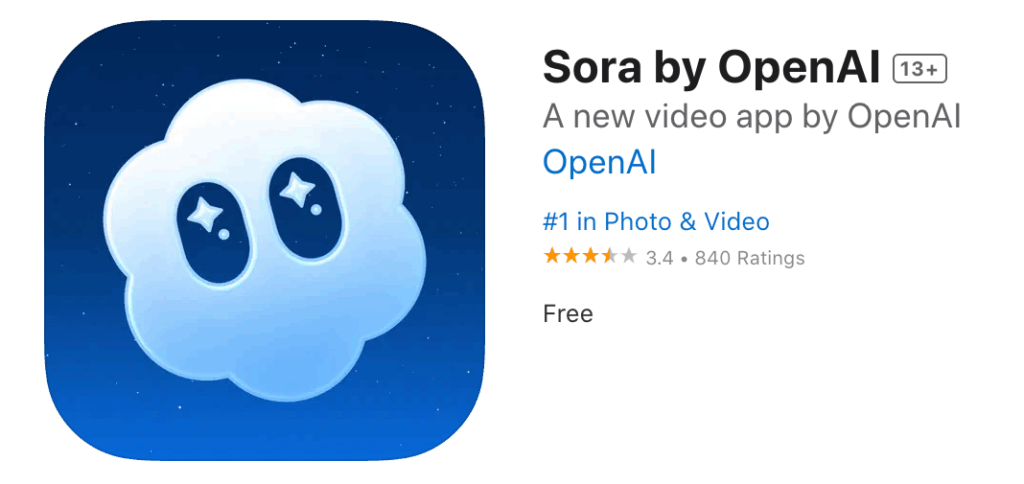
Task: Click the 3.4 rating score text
Action: (659, 258)
